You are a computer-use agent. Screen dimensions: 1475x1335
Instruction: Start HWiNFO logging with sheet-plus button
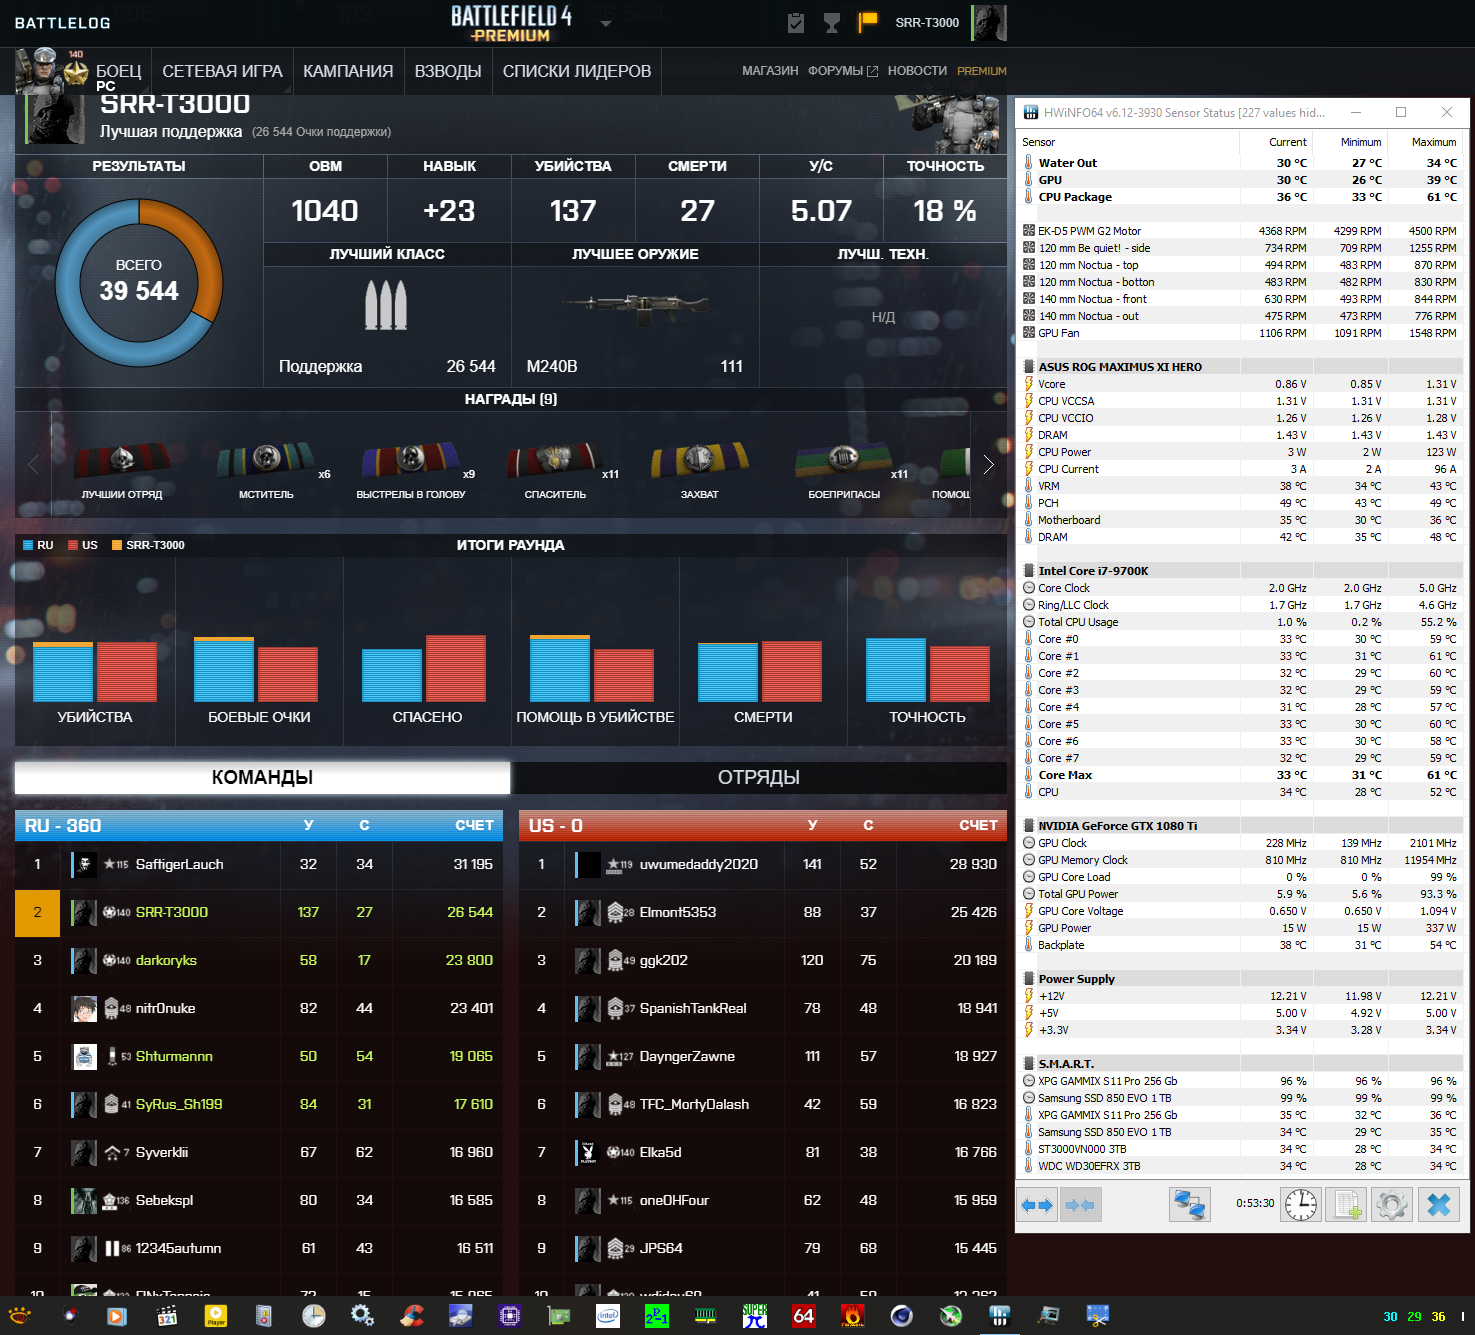1346,1205
